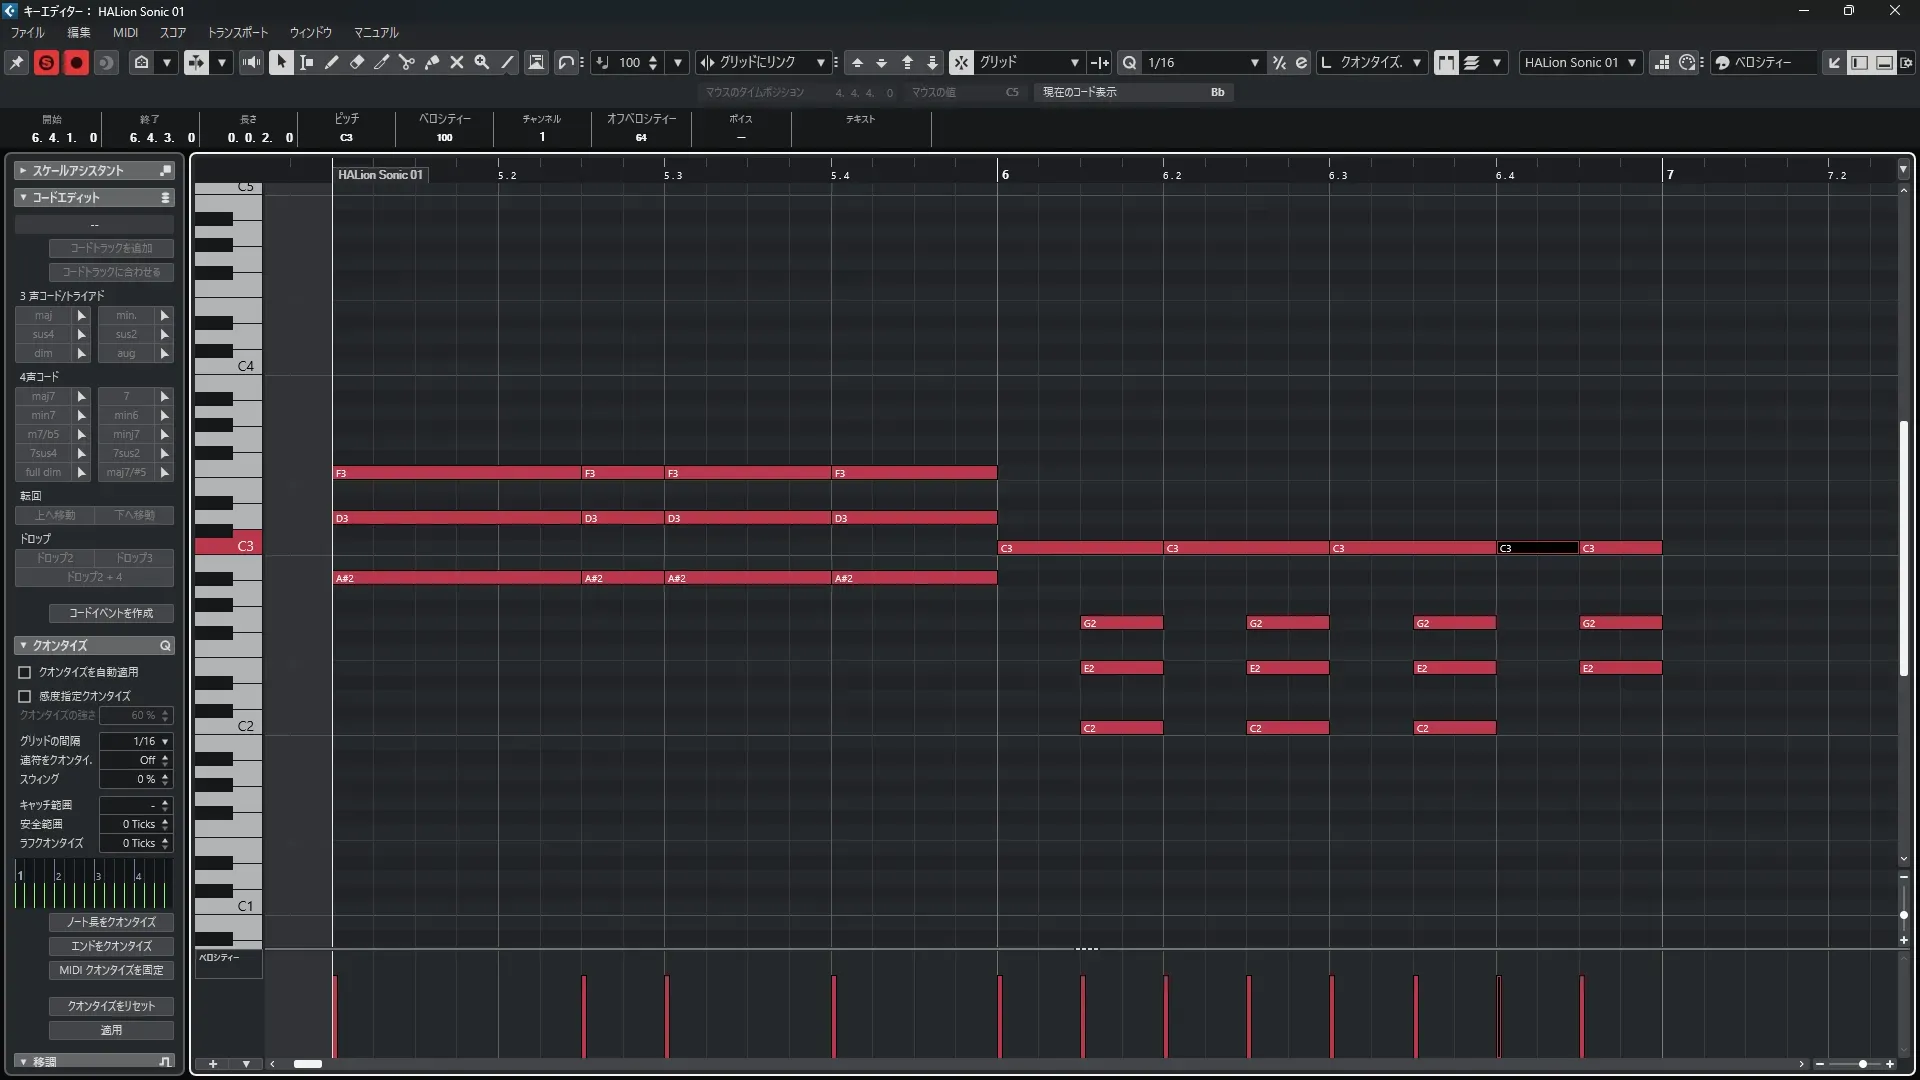Toggle the red Record in editor button
Viewport: 1920px width, 1080px height.
[76, 62]
